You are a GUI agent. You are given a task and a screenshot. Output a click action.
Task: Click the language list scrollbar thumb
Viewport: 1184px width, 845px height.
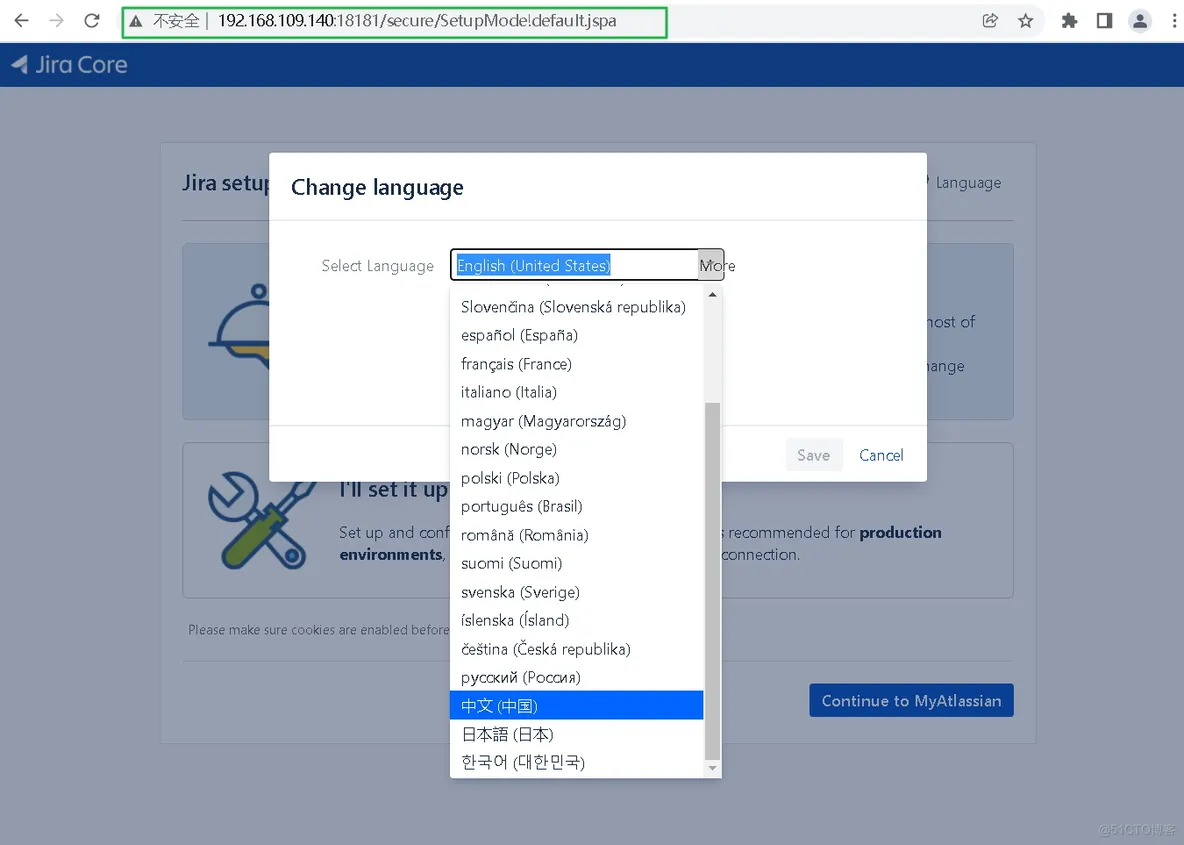712,581
